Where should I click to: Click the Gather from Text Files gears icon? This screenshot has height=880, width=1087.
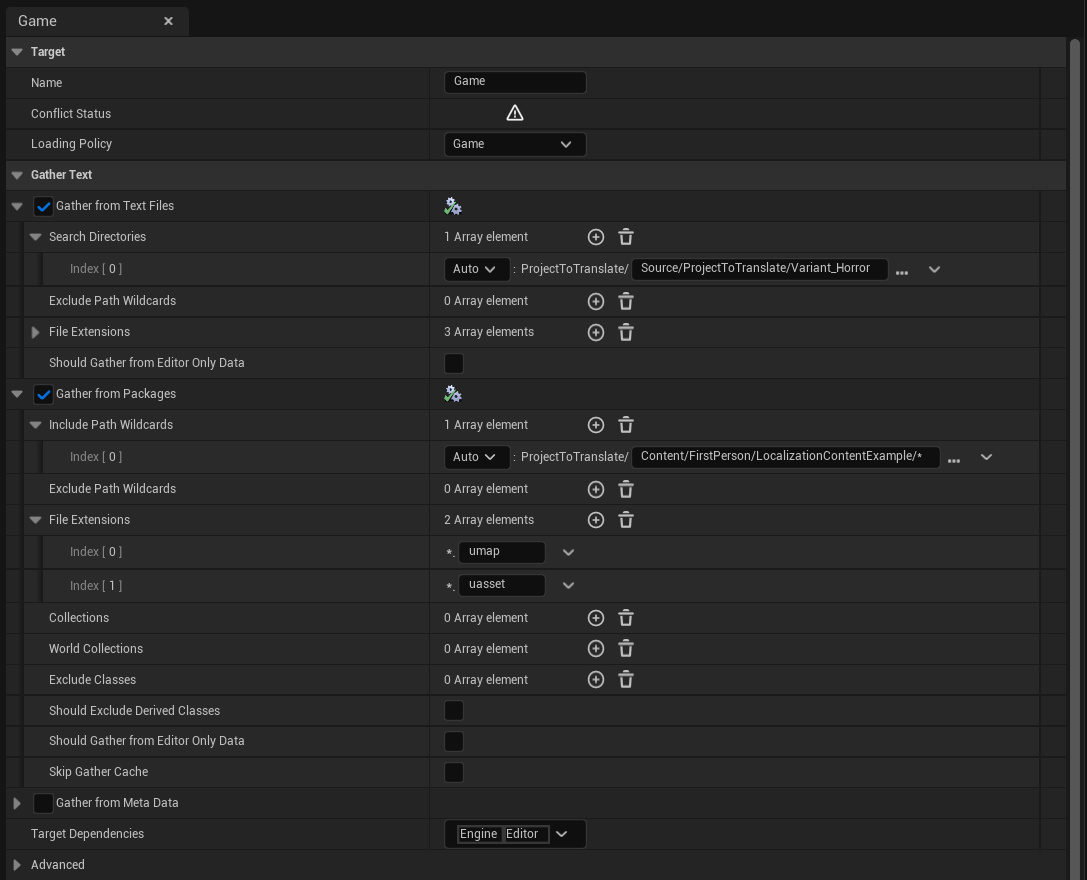453,206
